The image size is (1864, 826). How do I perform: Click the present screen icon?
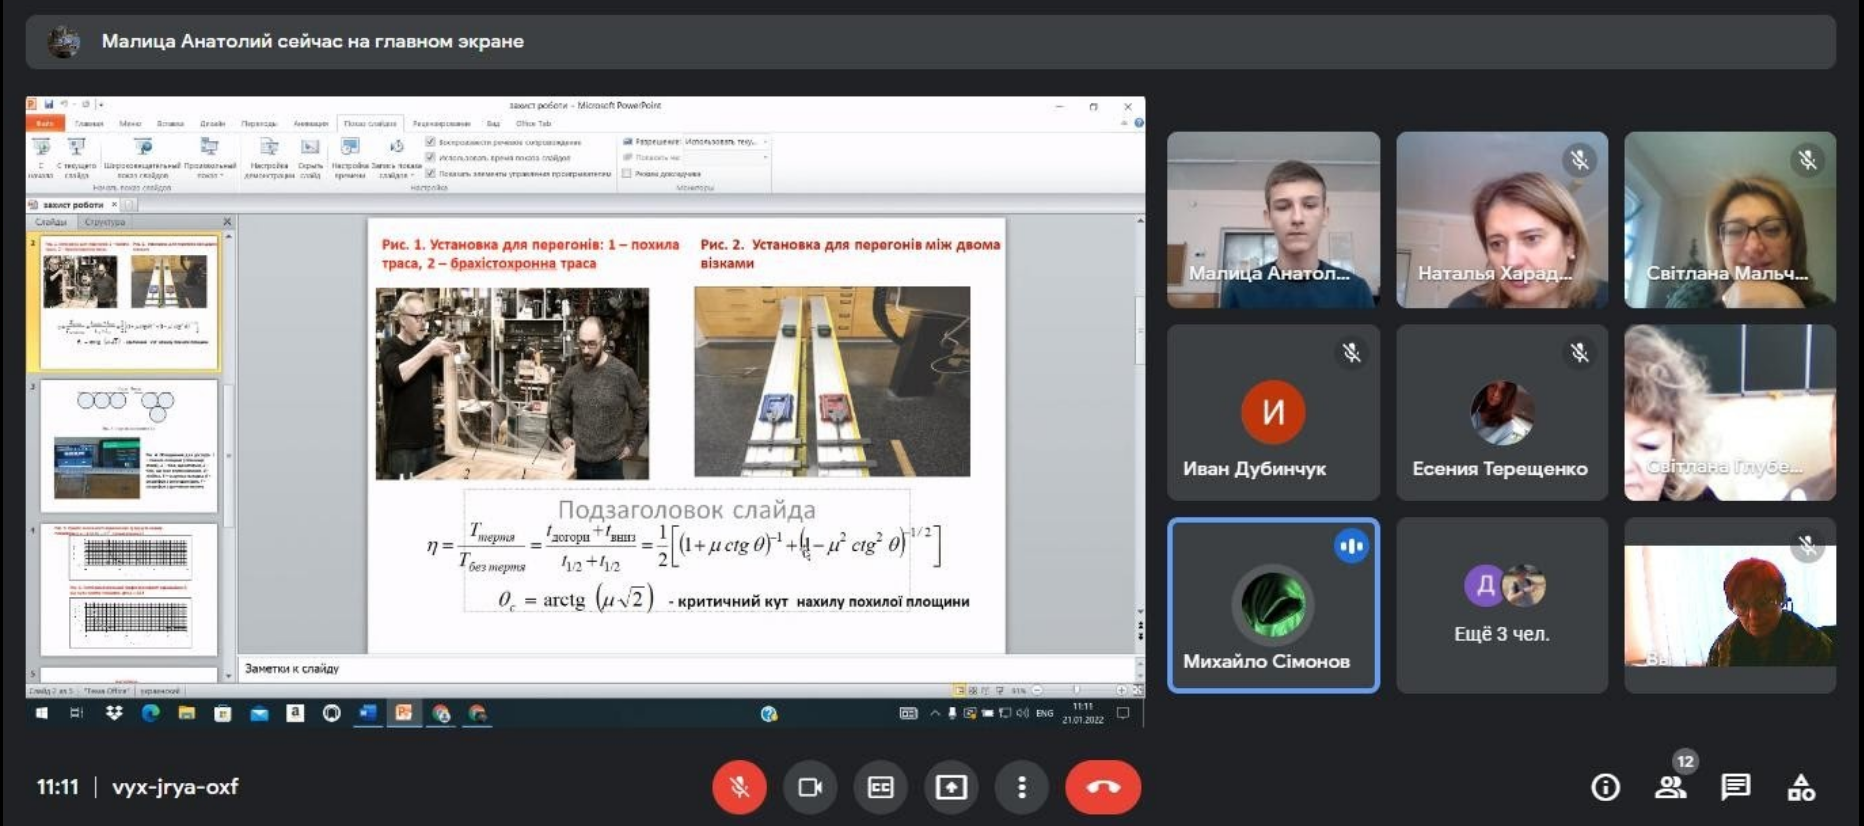pyautogui.click(x=951, y=787)
